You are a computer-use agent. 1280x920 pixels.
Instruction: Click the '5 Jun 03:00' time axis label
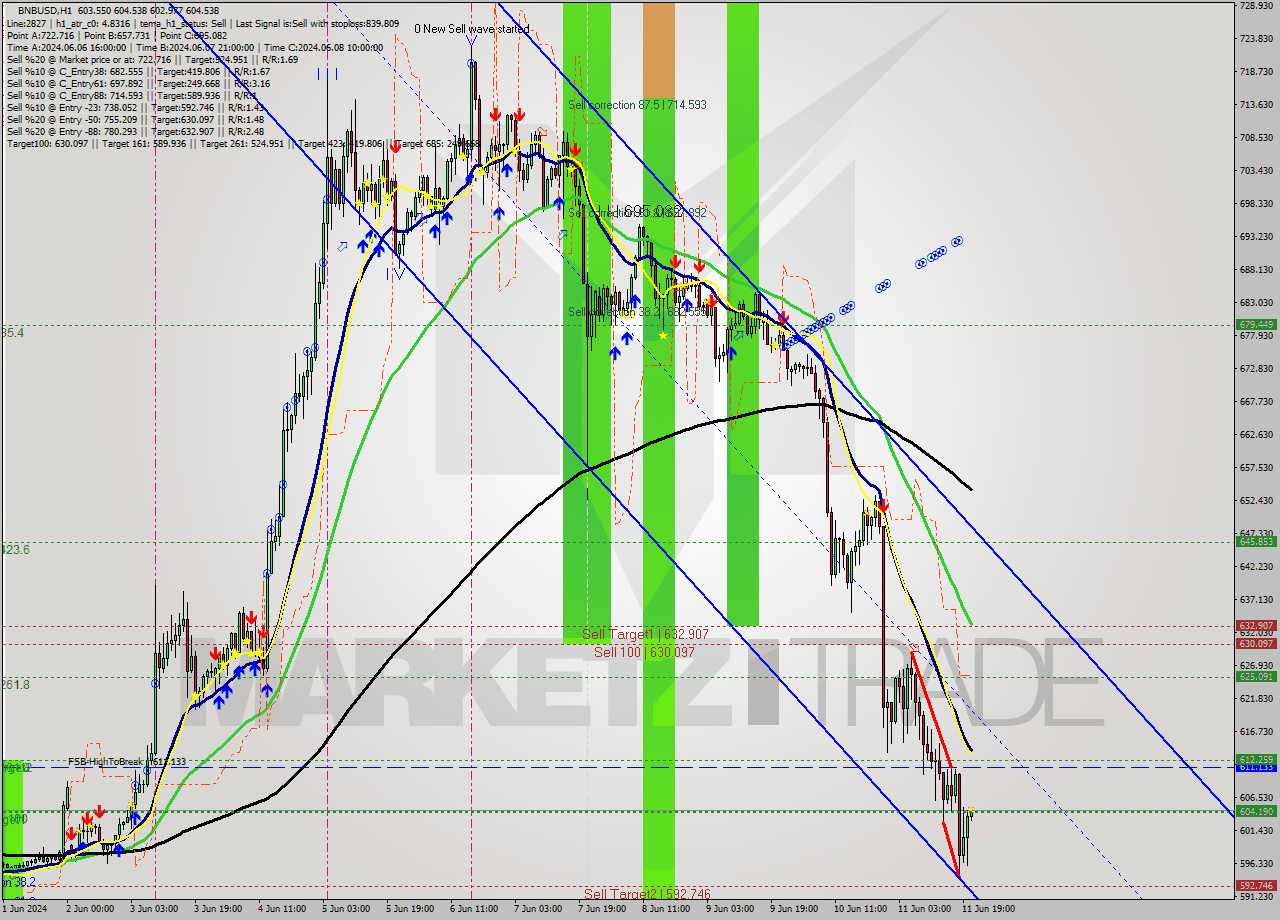(347, 909)
